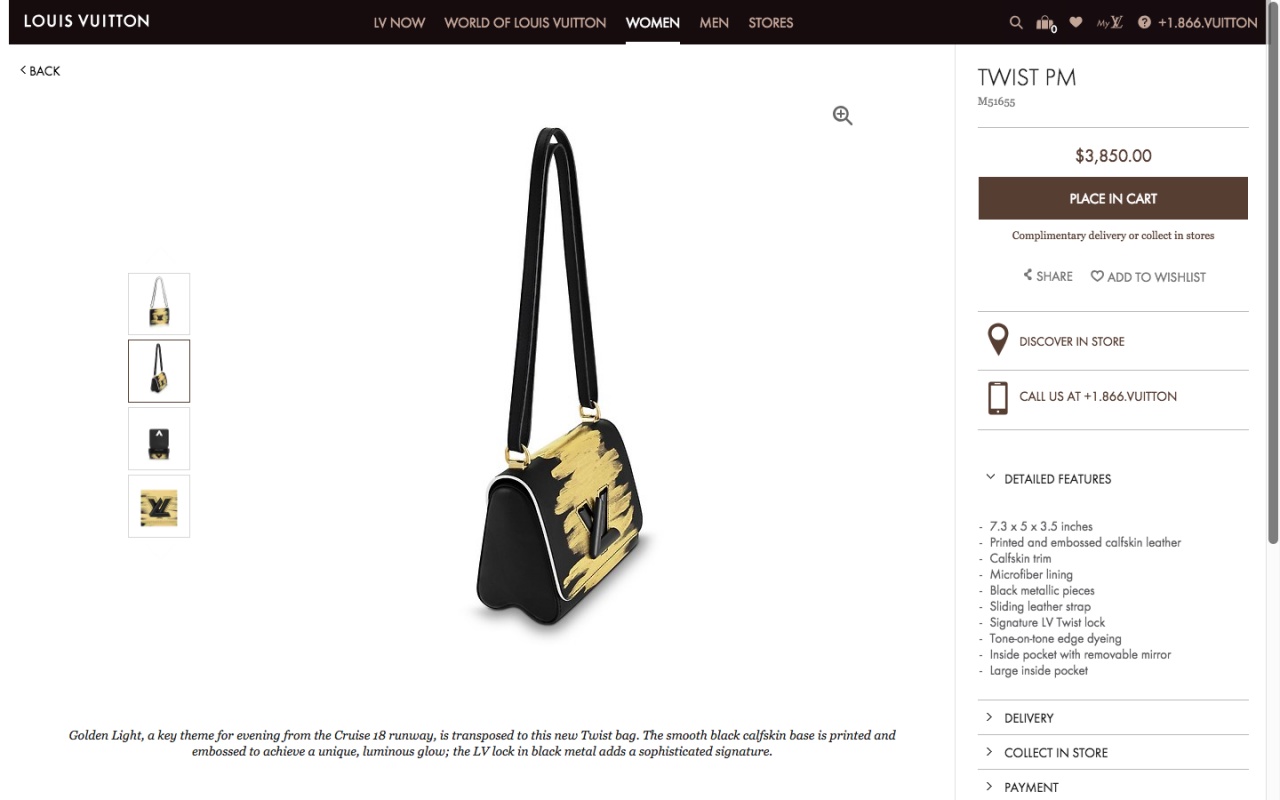Expand the Payment section
This screenshot has width=1280, height=800.
(1113, 787)
